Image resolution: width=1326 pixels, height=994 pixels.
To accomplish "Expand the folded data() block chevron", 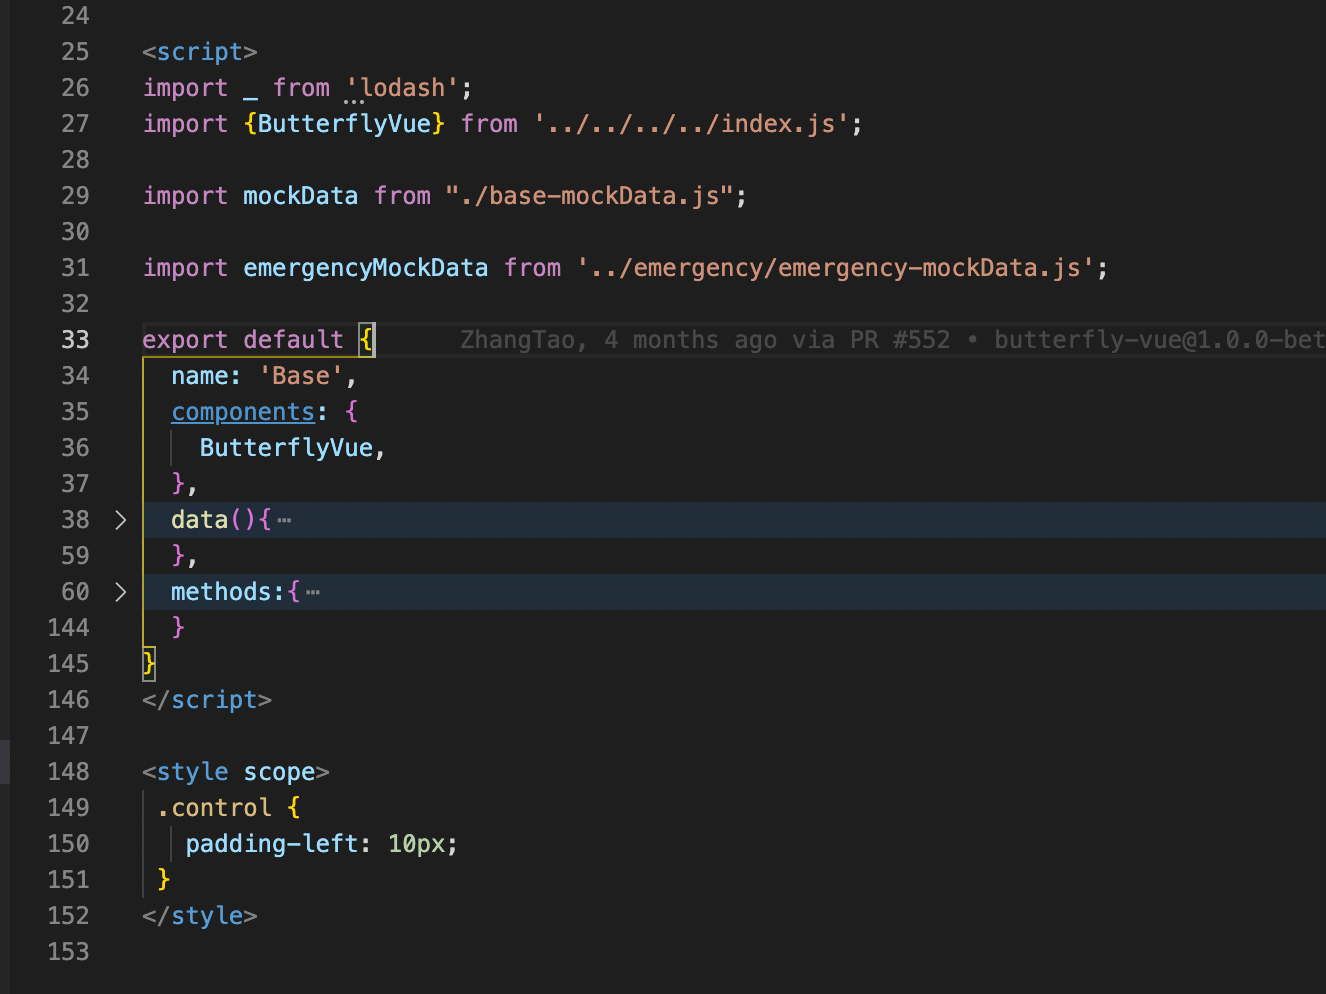I will tap(121, 520).
